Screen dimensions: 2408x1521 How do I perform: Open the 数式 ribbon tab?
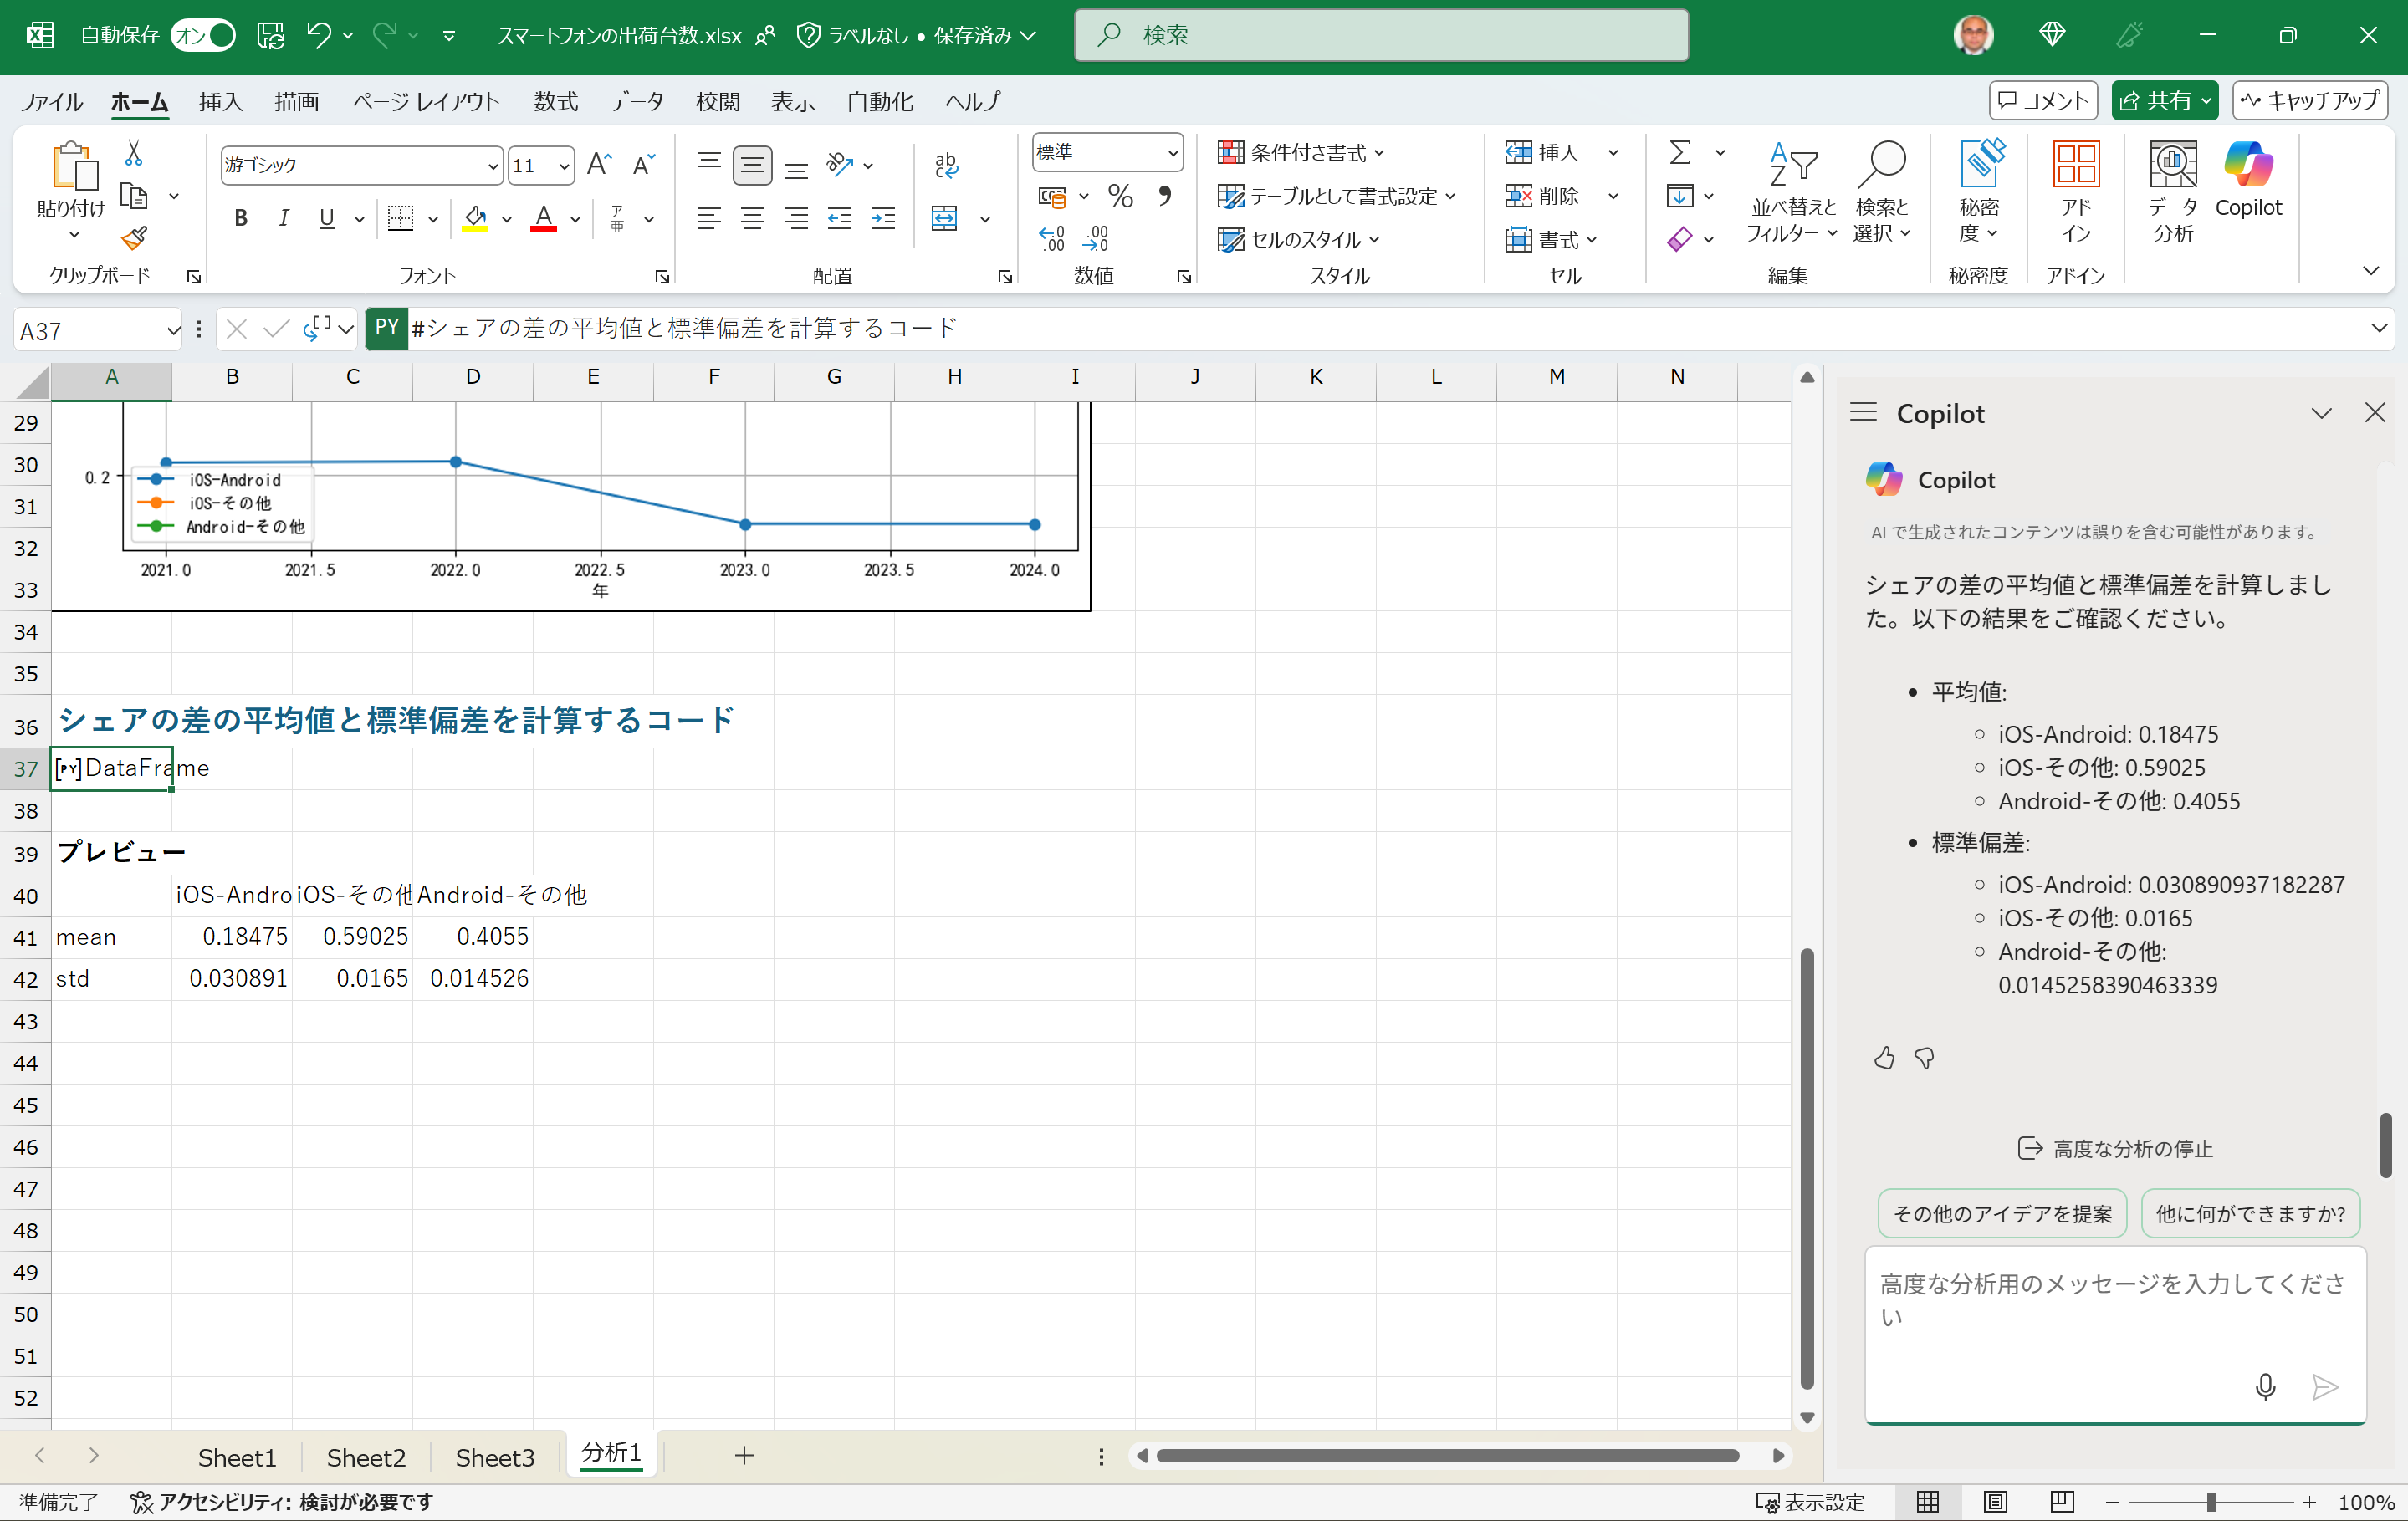(555, 101)
